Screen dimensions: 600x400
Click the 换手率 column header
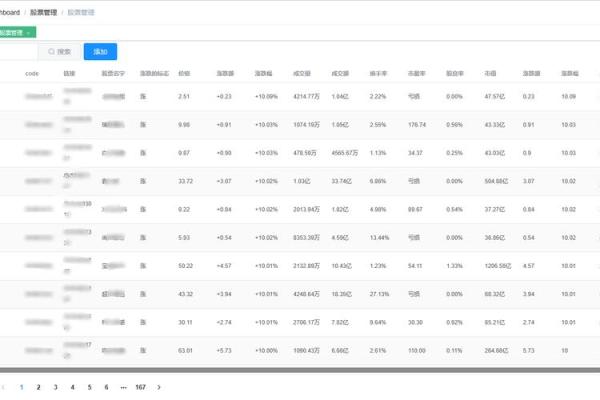378,73
